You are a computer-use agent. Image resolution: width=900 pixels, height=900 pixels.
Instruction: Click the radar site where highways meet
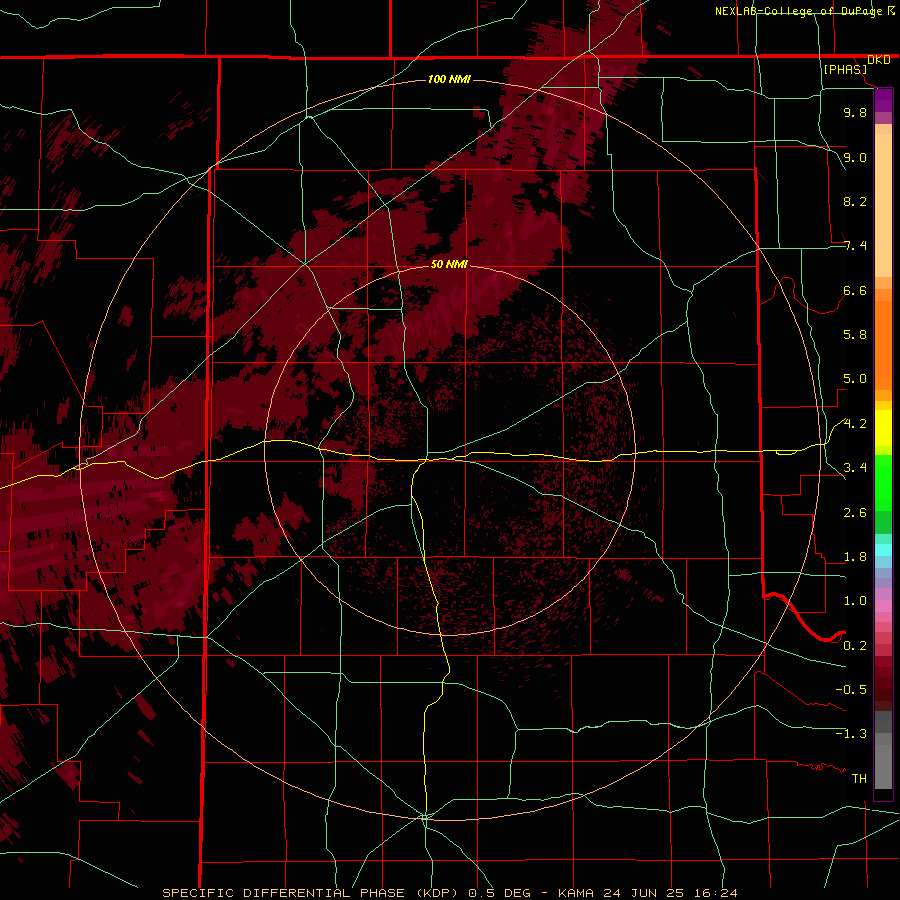426,459
